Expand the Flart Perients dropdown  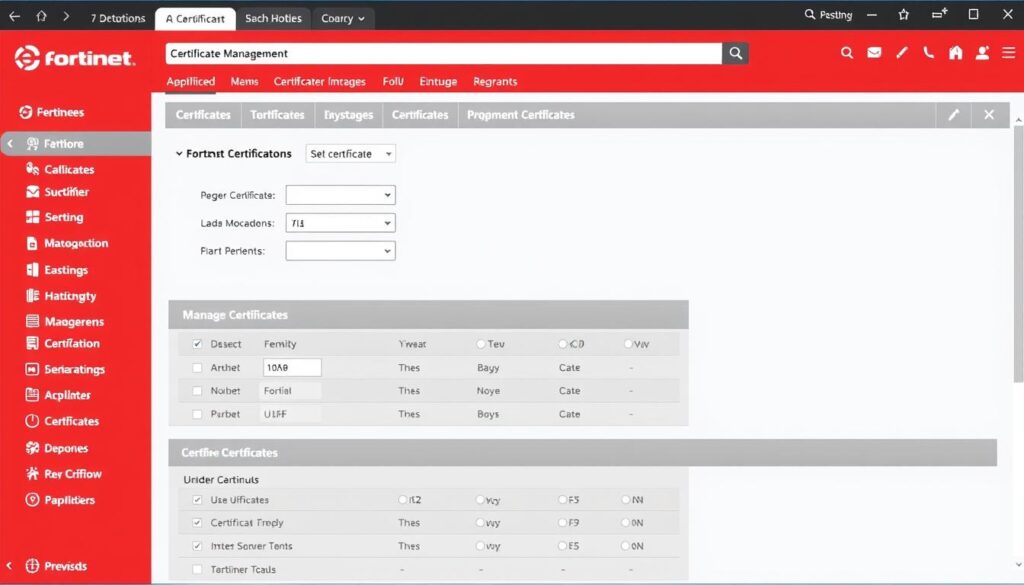340,251
